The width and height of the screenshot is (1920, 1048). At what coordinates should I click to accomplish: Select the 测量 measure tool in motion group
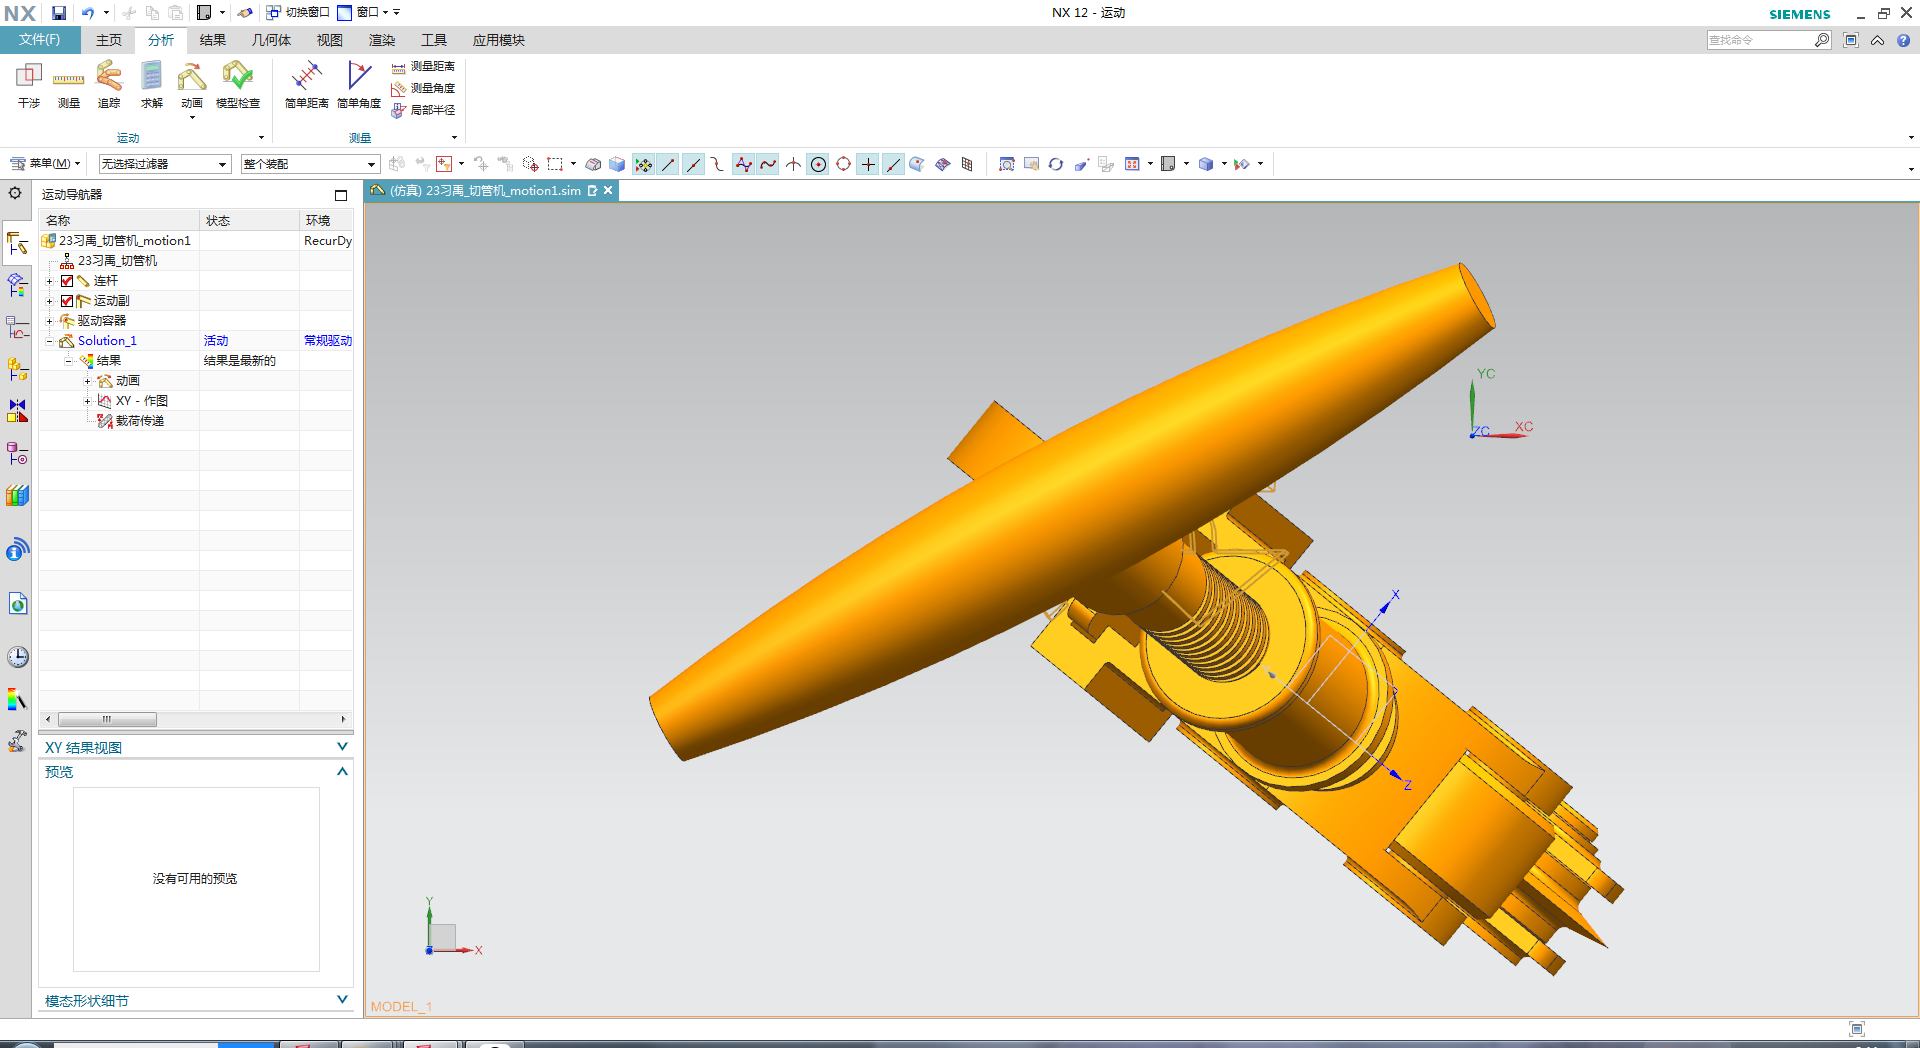69,85
